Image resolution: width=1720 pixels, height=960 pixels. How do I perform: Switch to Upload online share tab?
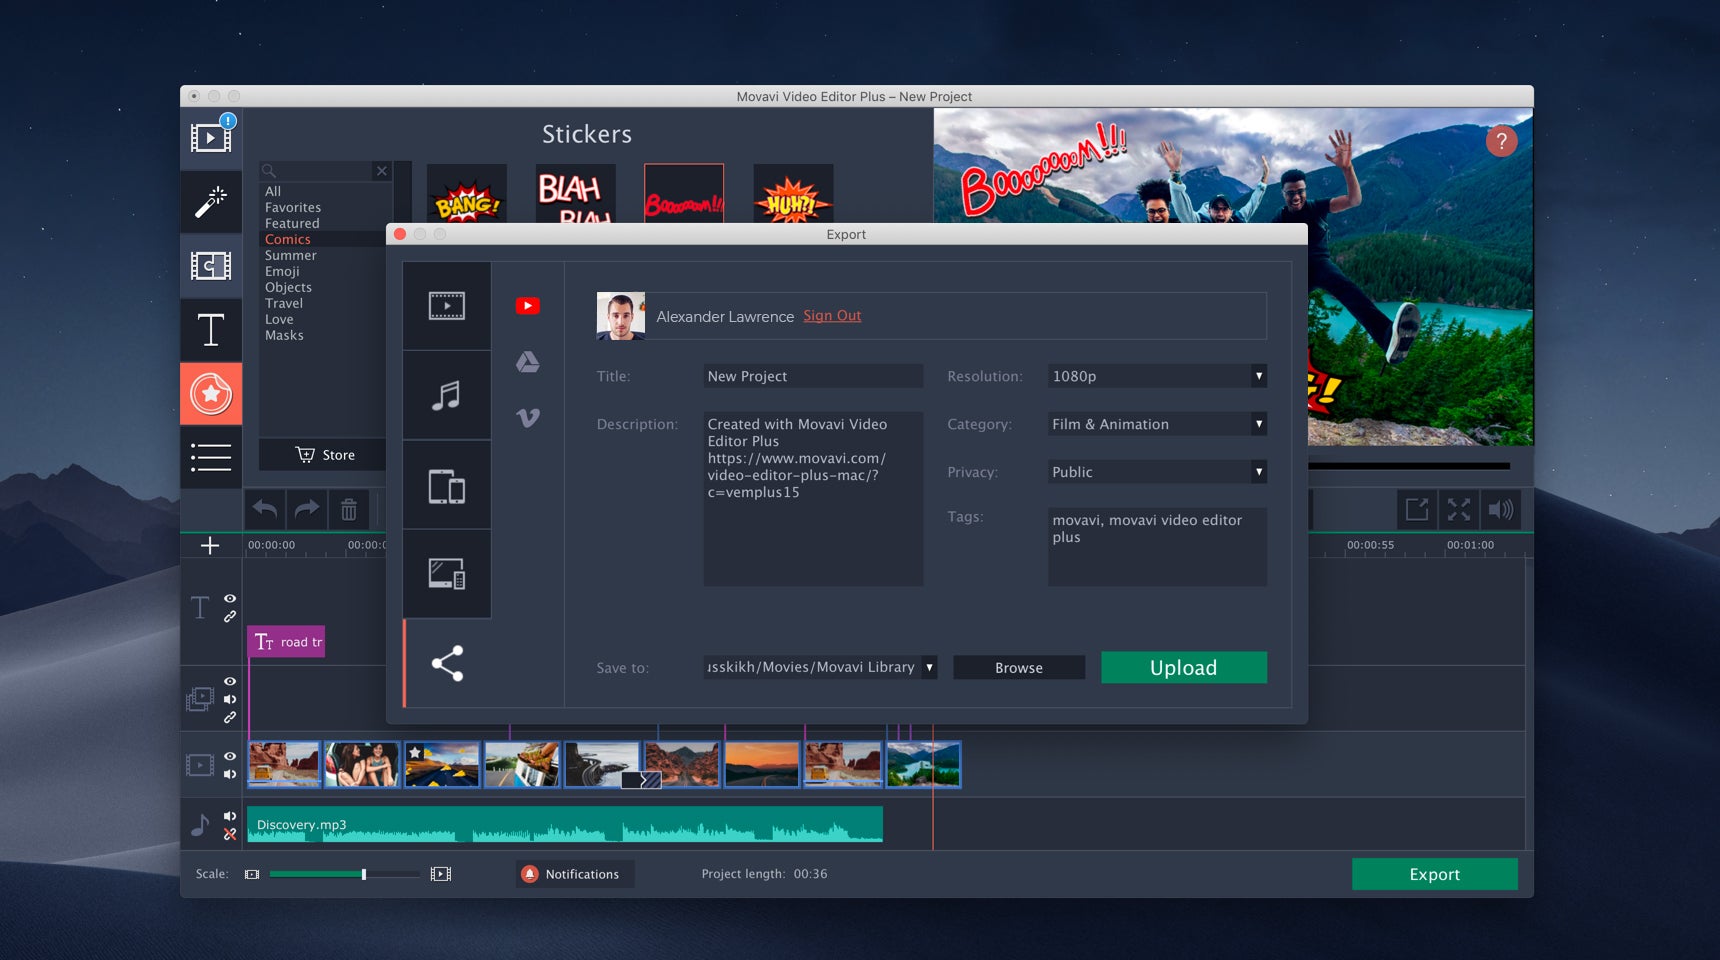pyautogui.click(x=447, y=663)
